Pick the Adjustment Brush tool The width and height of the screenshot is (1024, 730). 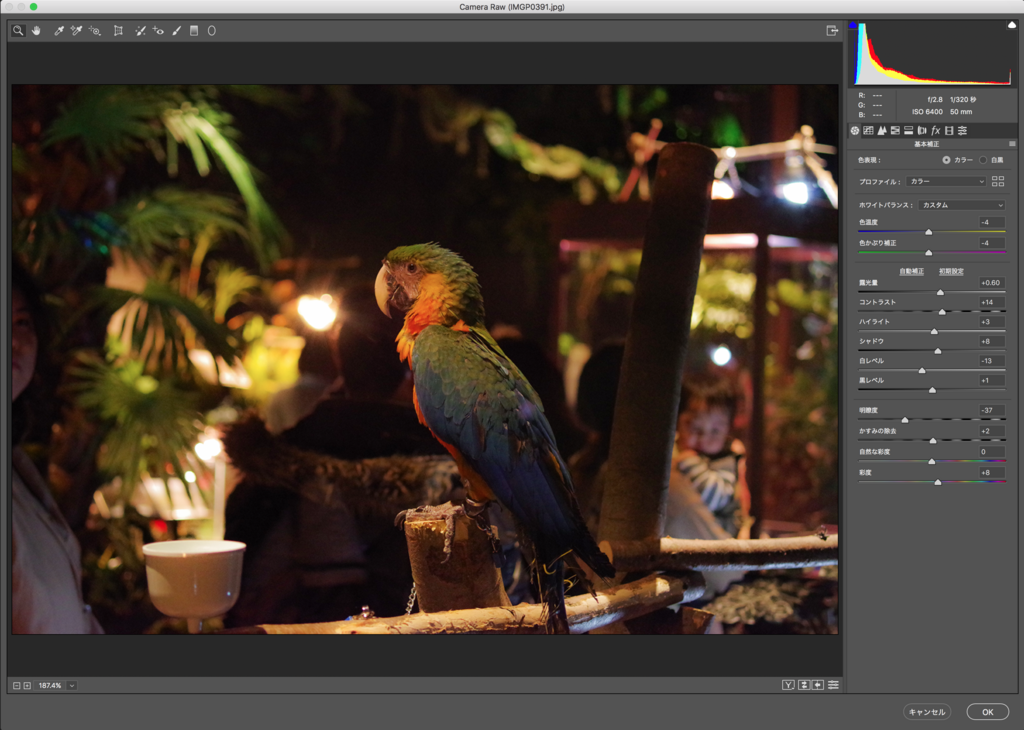point(176,31)
